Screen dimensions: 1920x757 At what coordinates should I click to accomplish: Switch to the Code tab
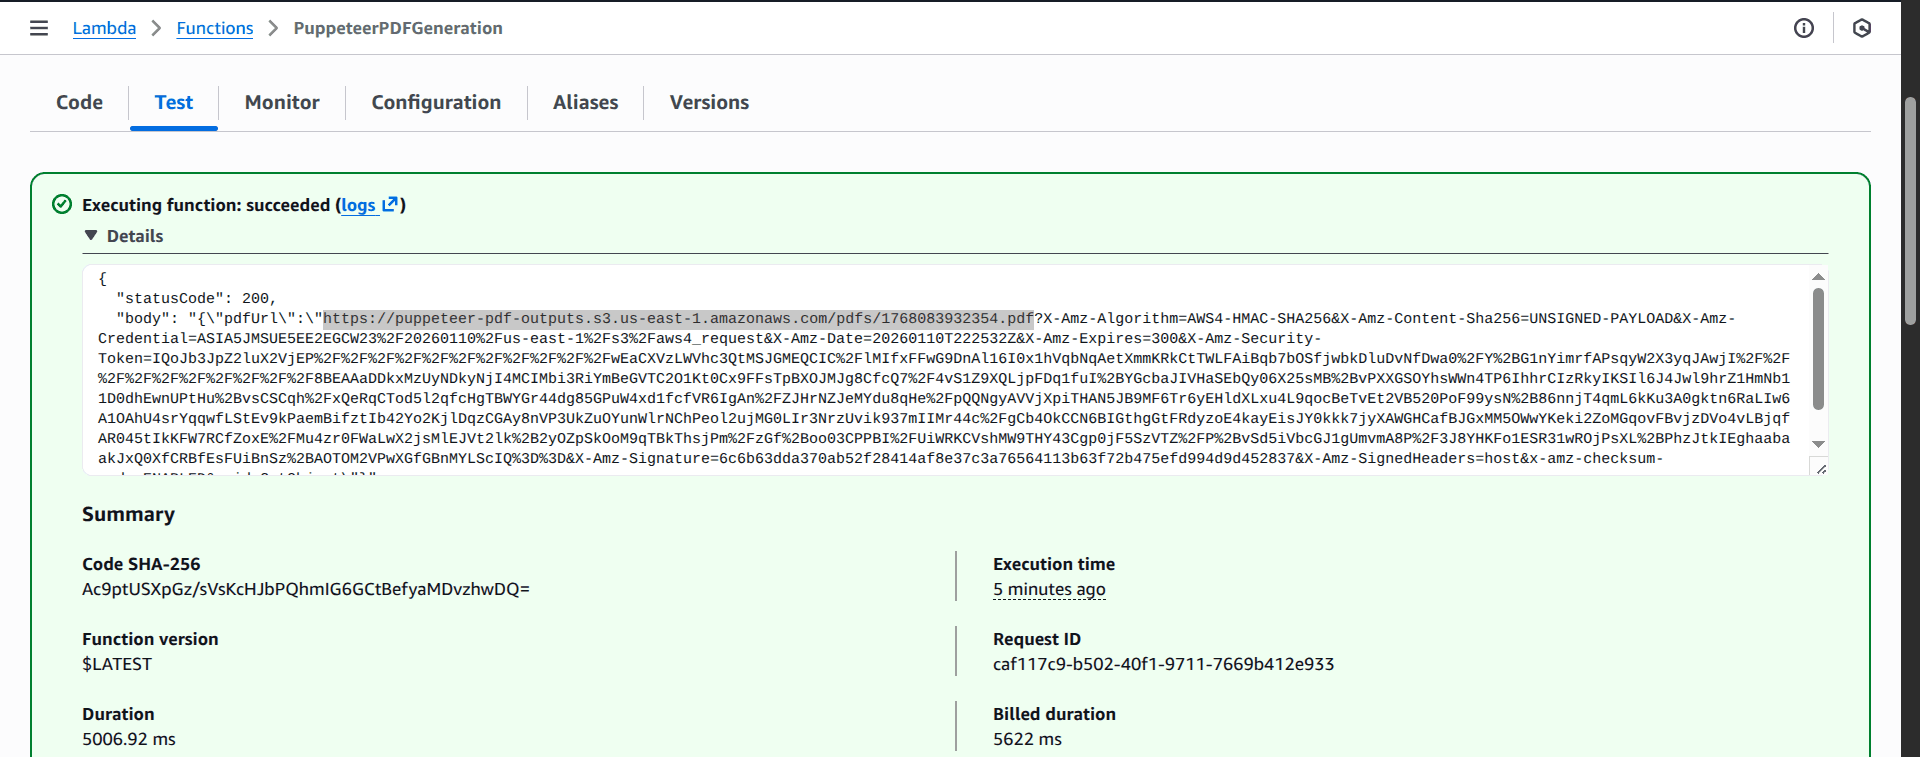pos(79,102)
